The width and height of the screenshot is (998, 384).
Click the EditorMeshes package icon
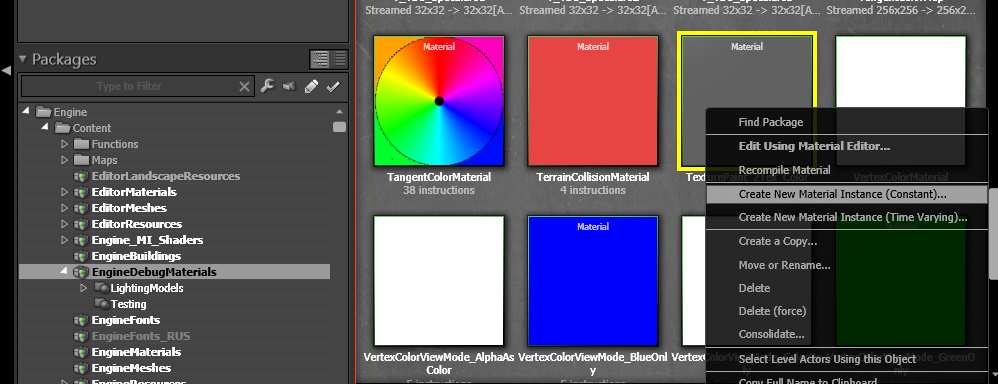point(81,208)
